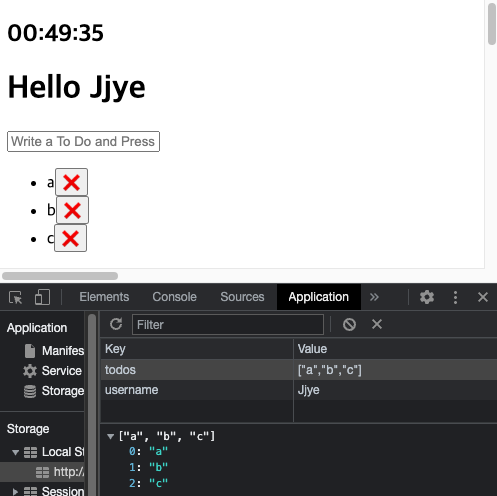Activate the inspect element picker icon
The image size is (497, 496).
16,297
